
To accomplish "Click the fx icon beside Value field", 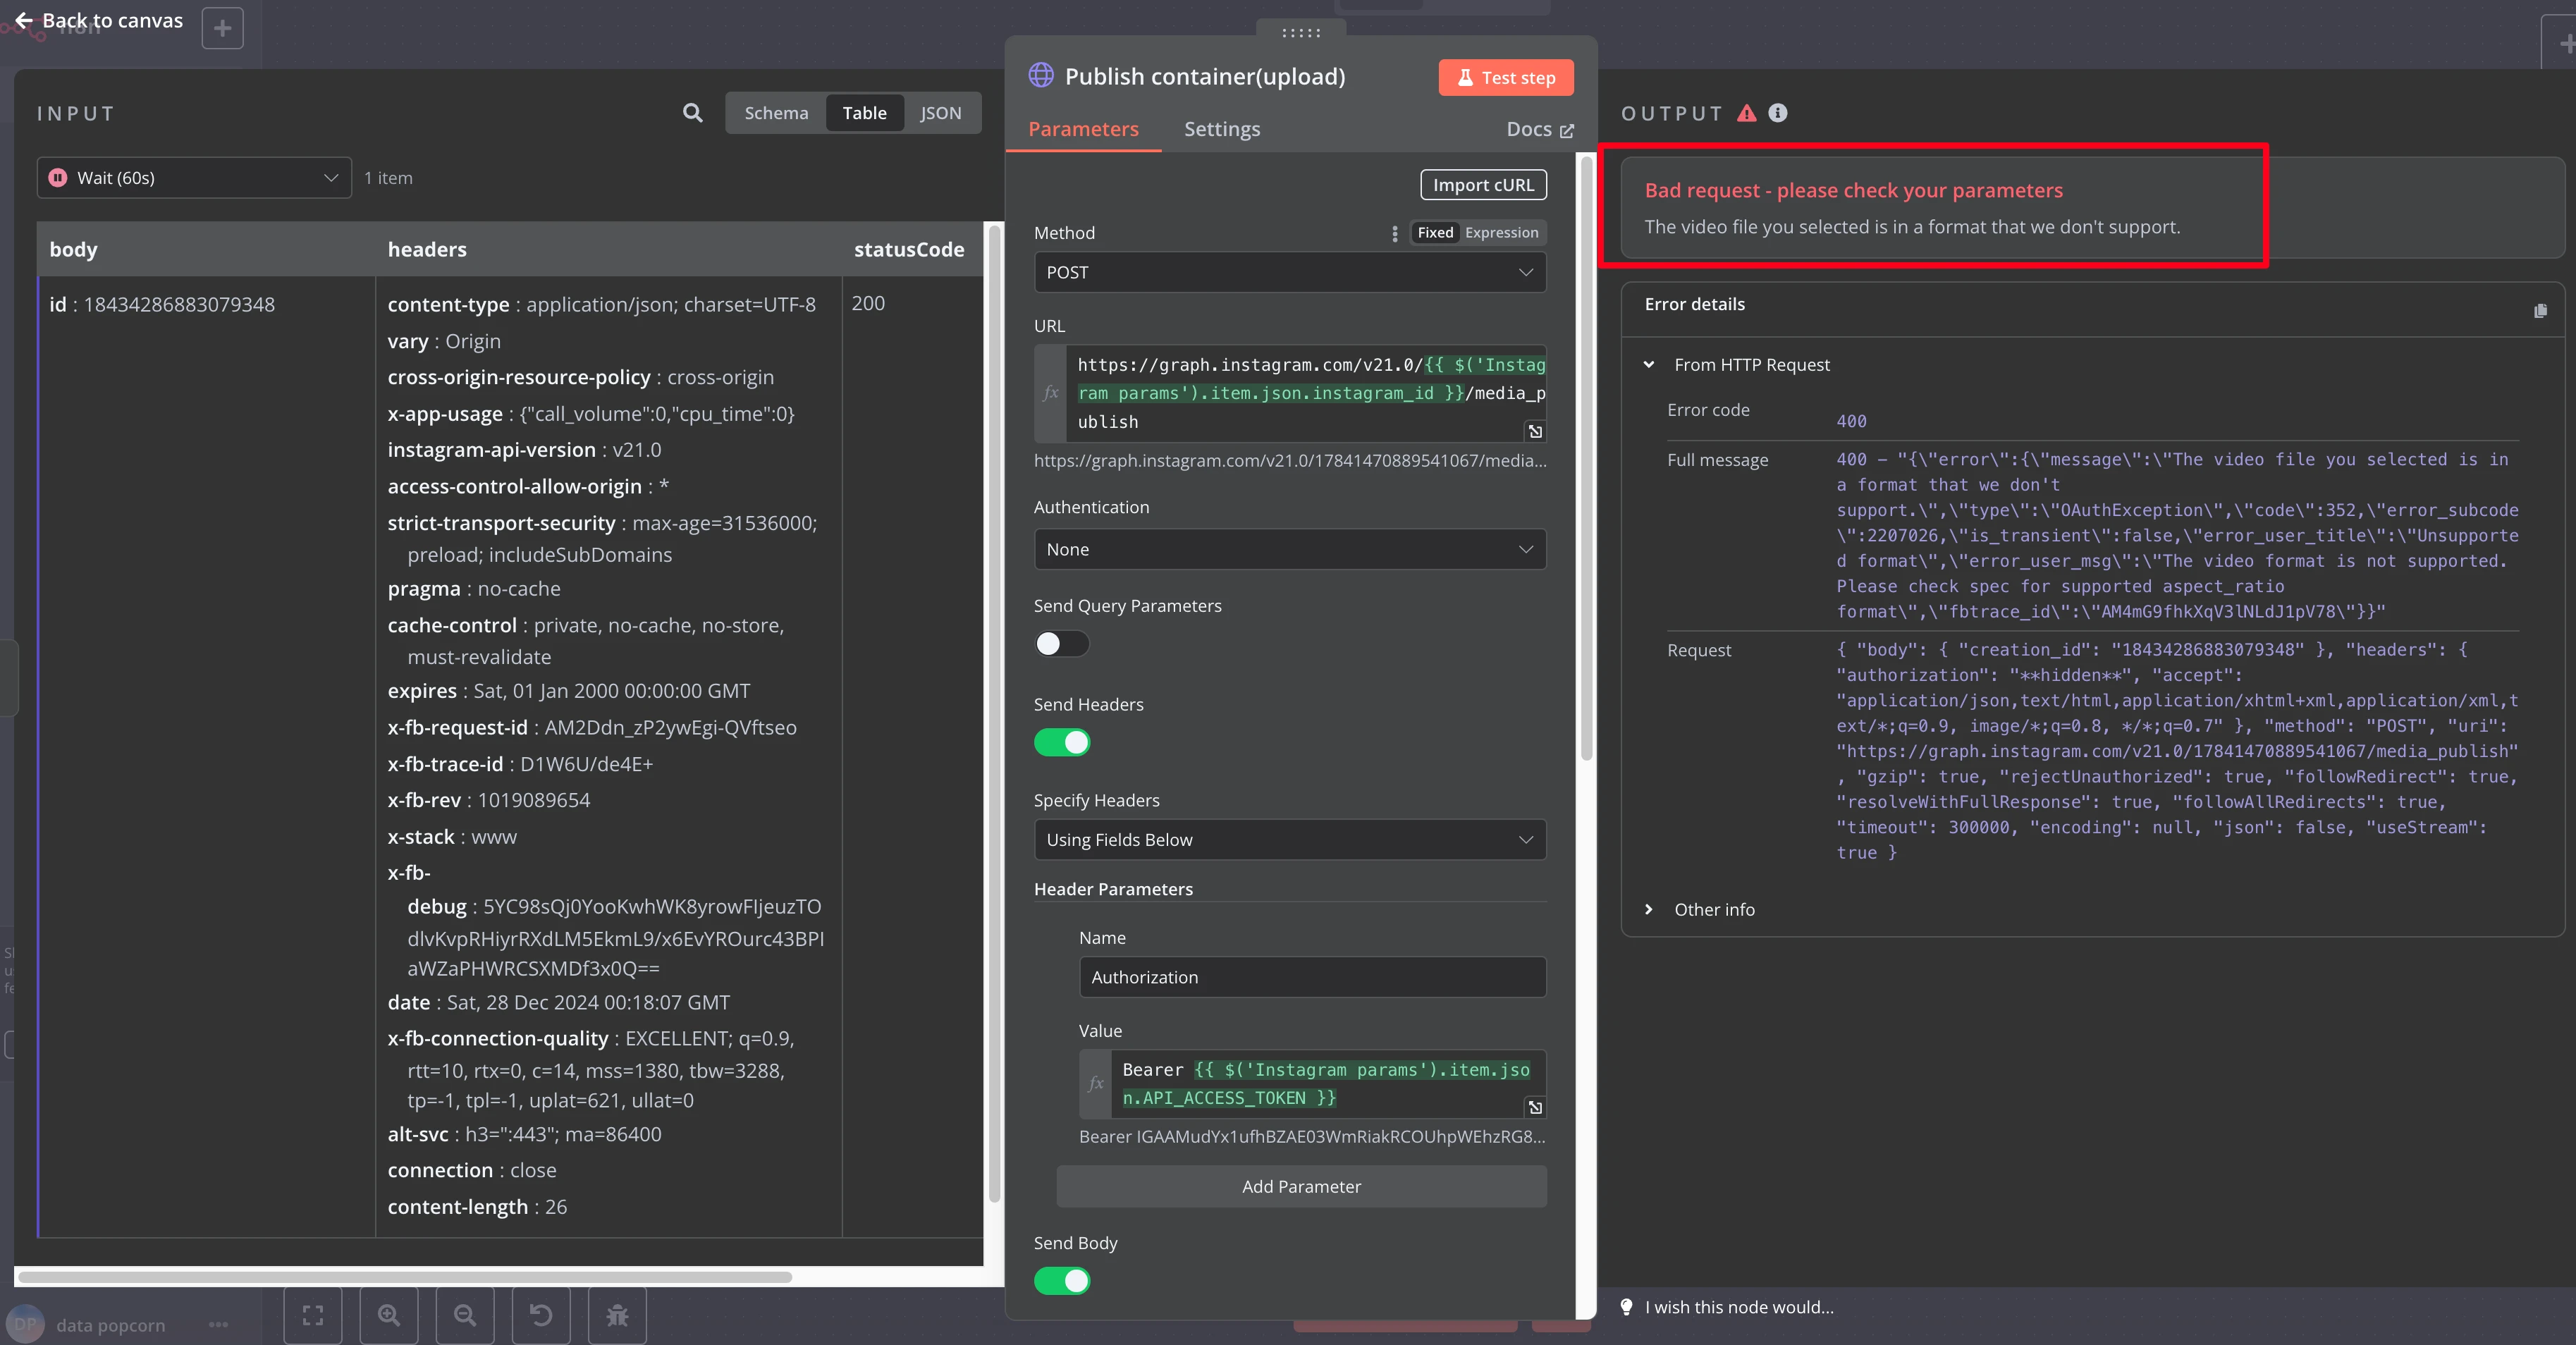I will 1096,1083.
